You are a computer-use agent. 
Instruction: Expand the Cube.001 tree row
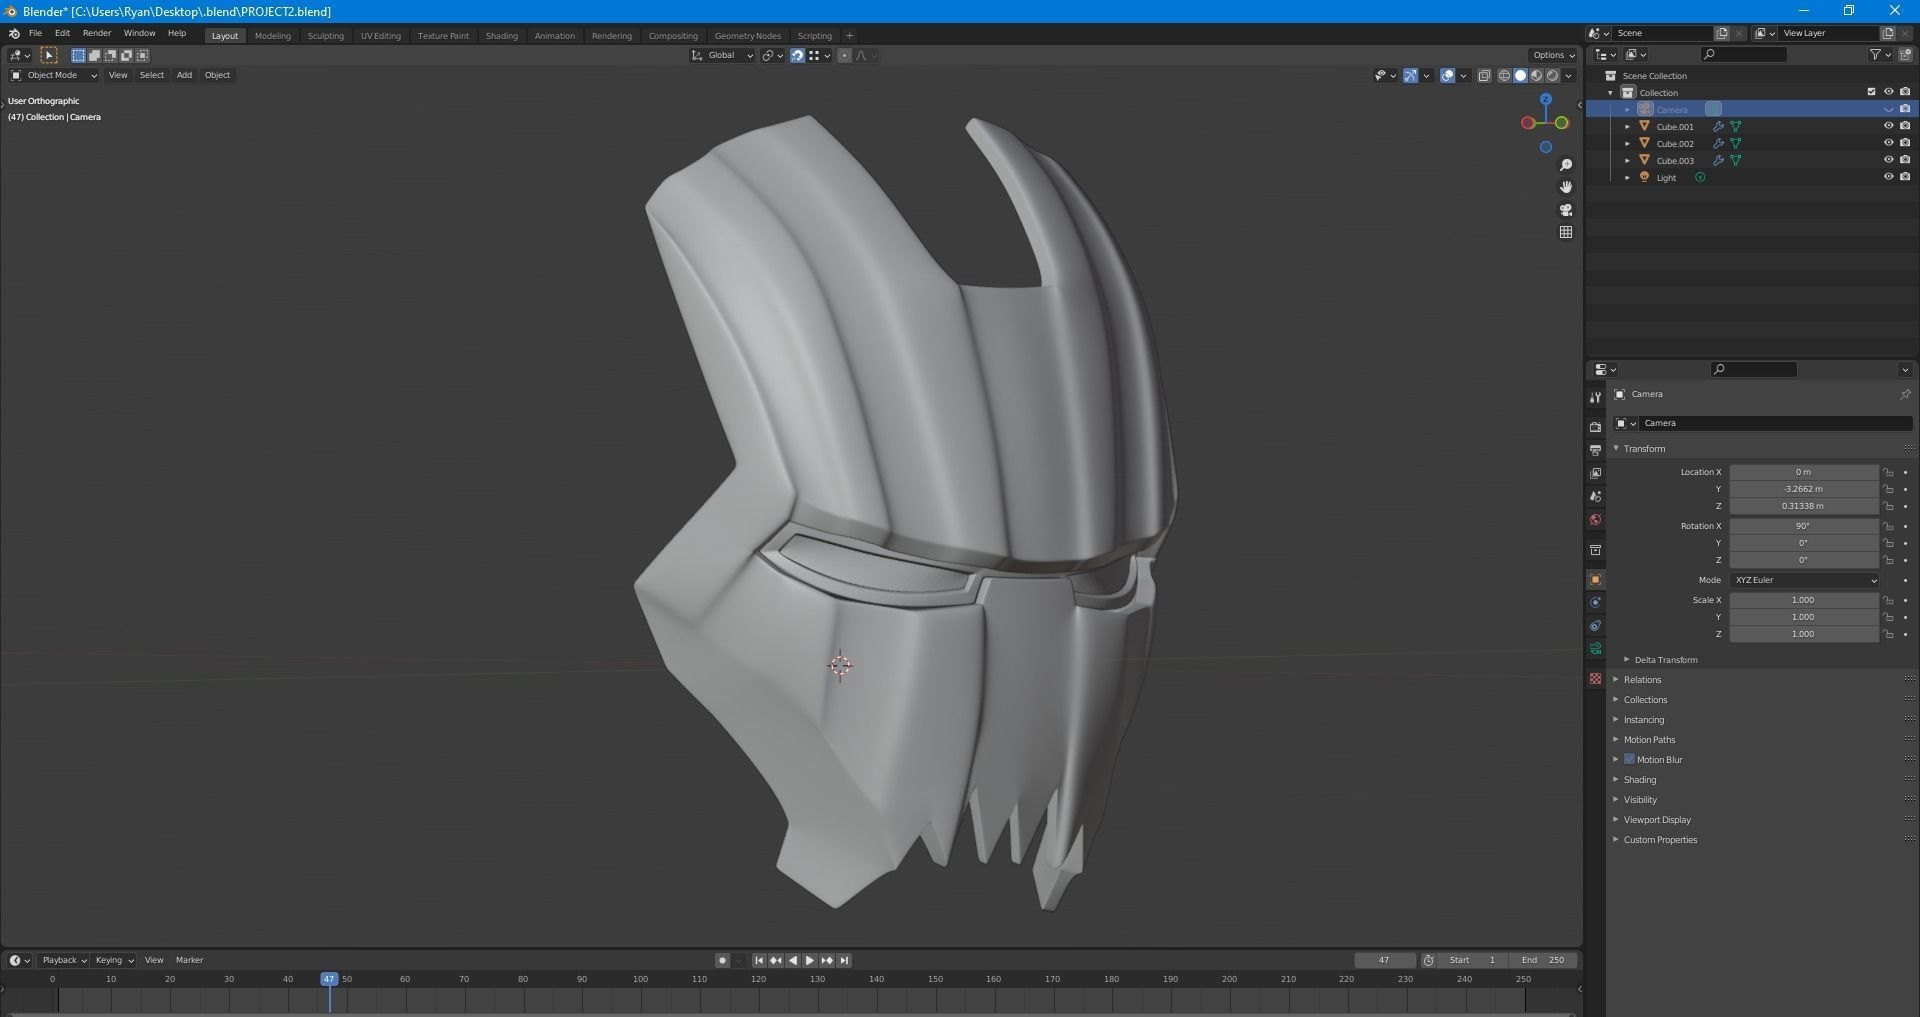[x=1628, y=127]
